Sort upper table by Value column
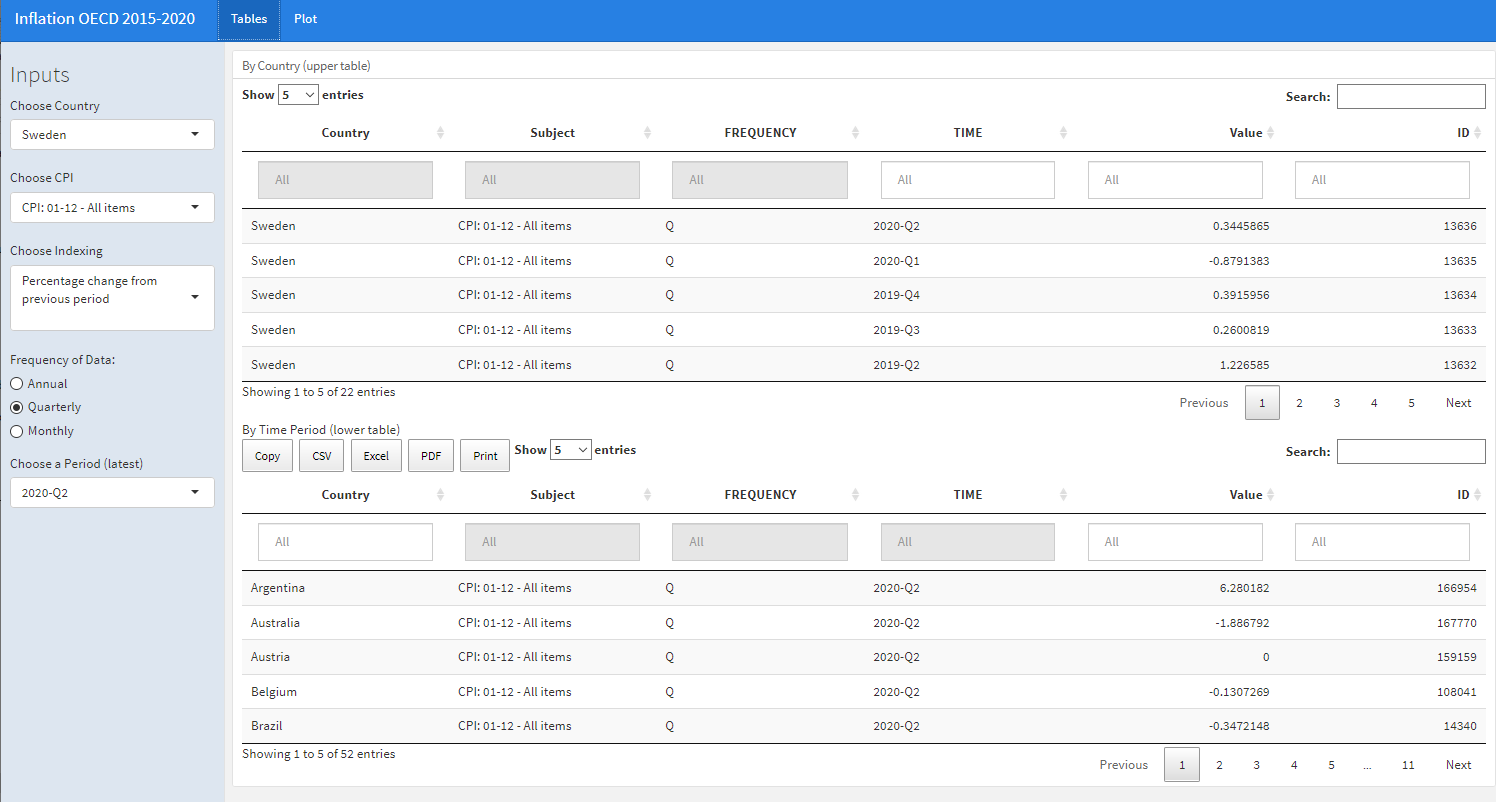1496x802 pixels. click(1245, 133)
